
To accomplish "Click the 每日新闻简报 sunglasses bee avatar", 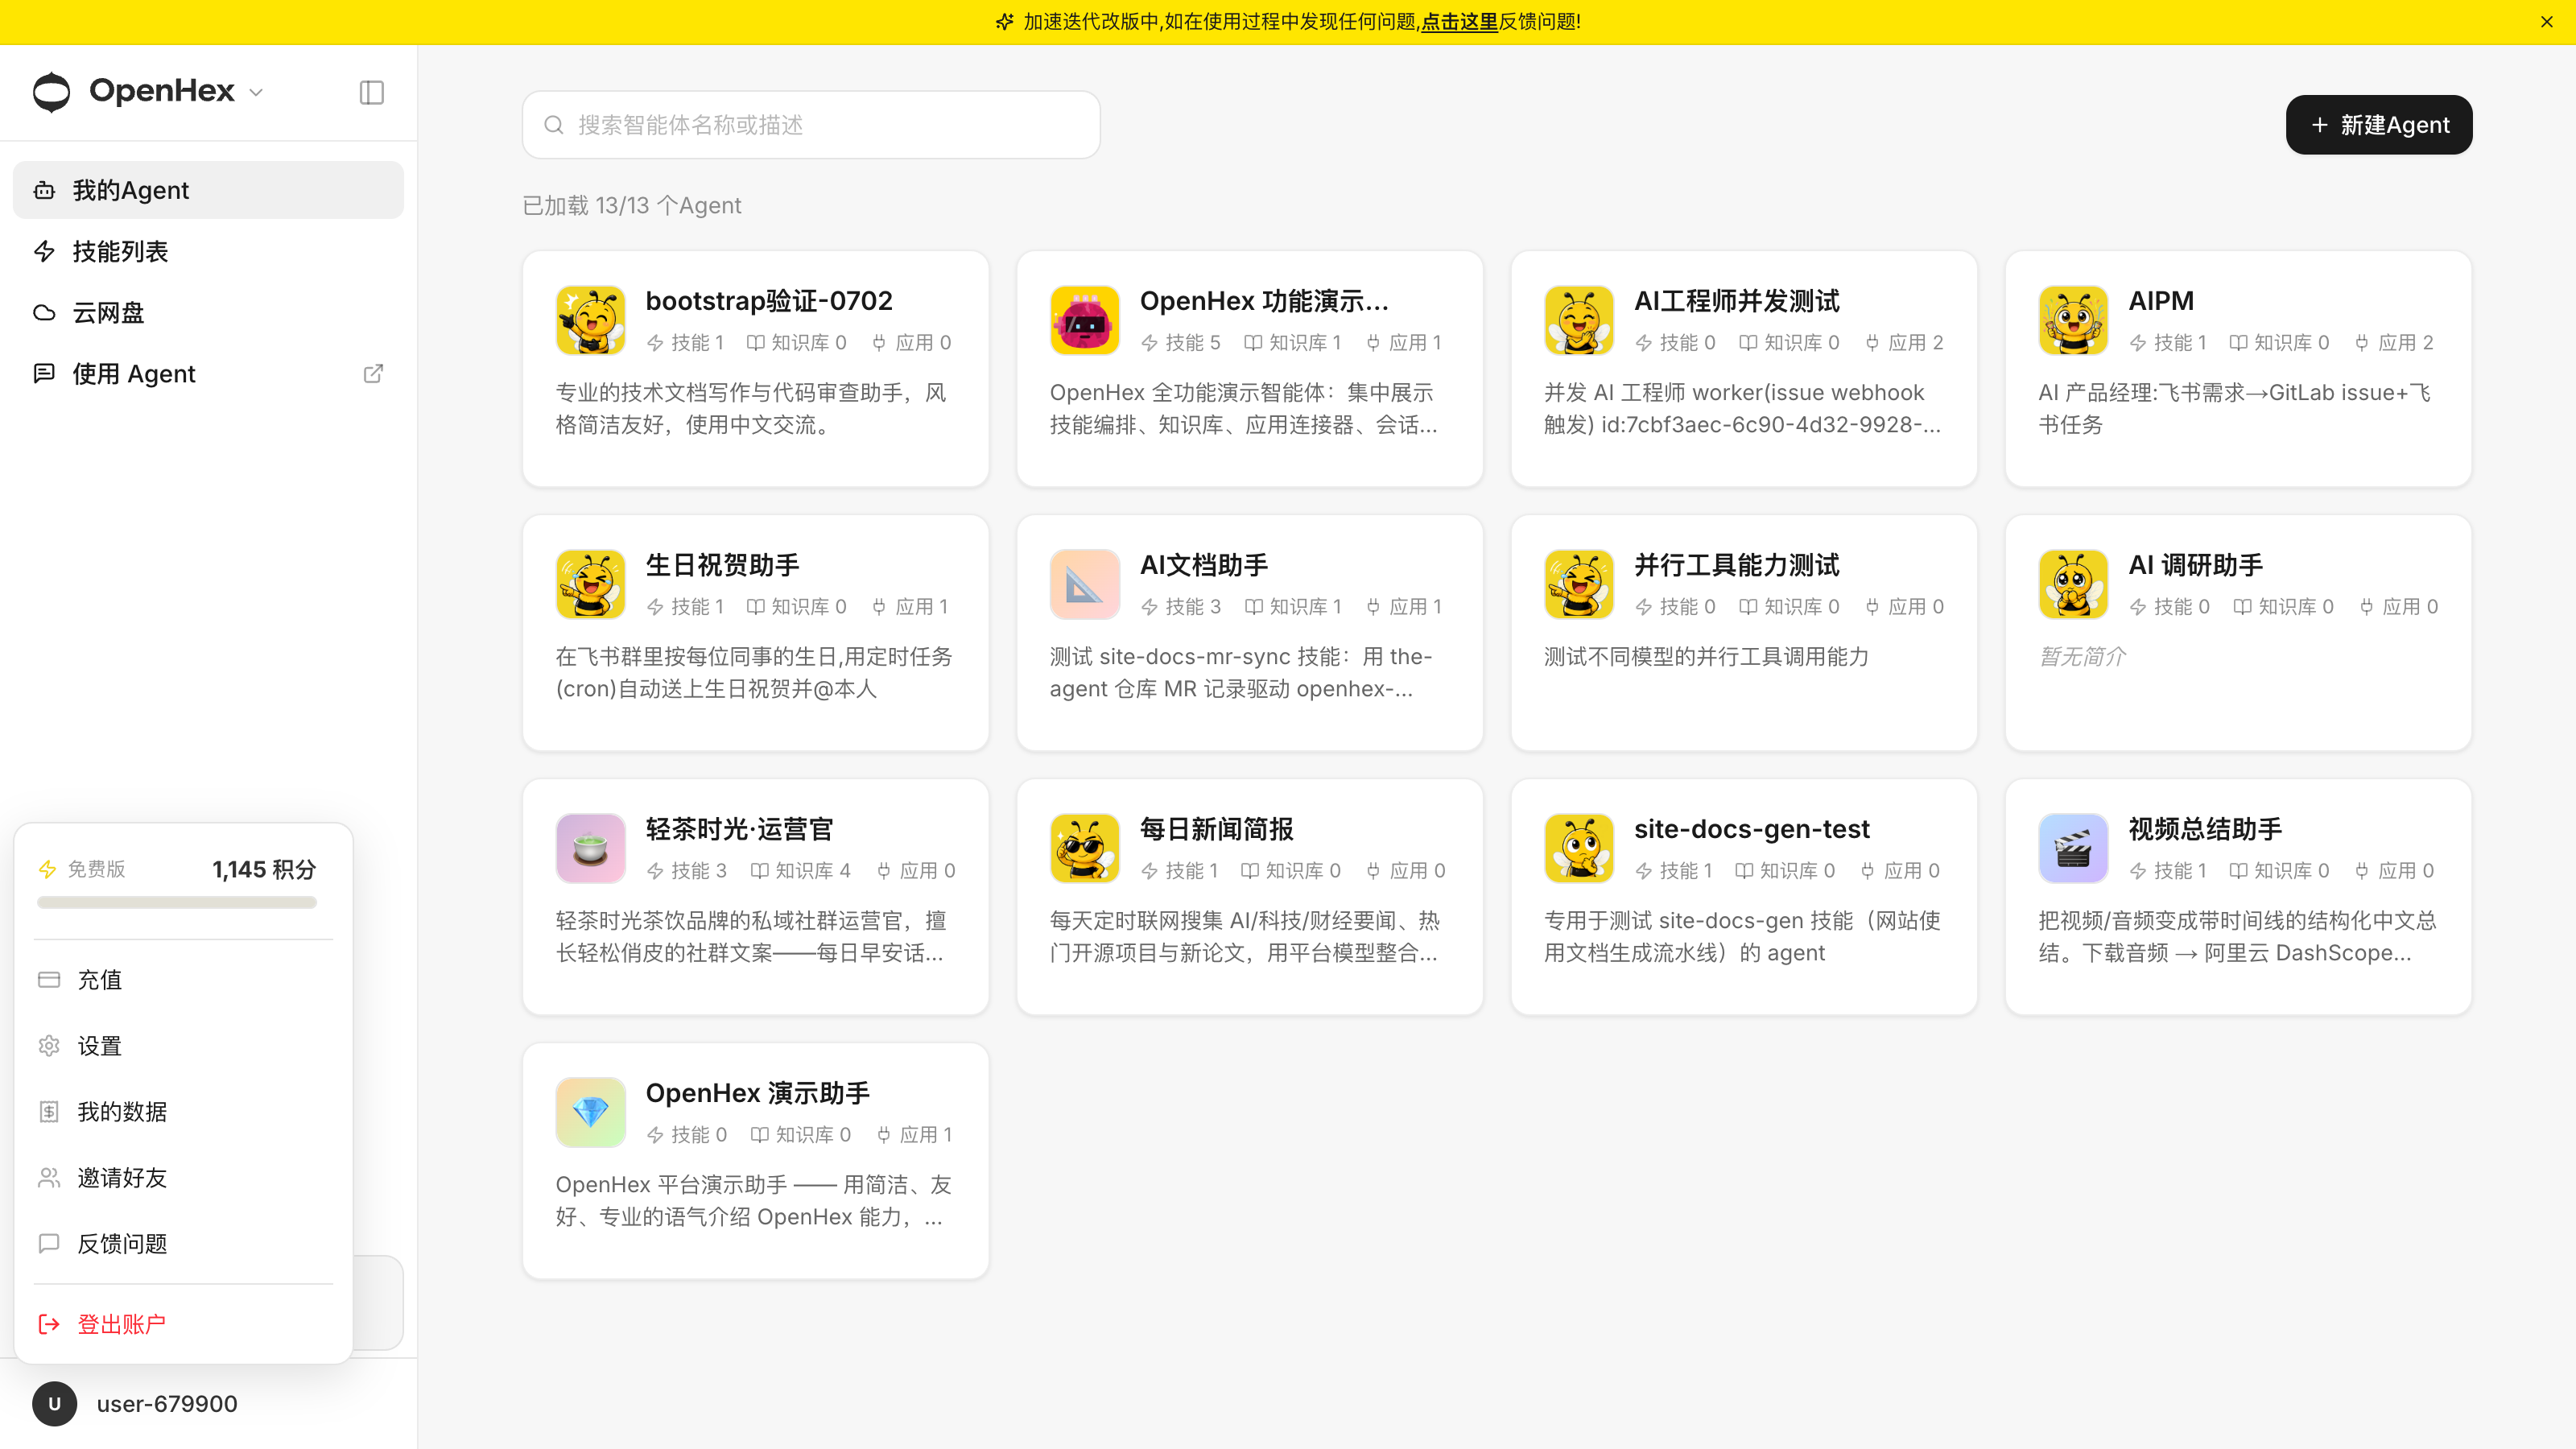I will coord(1084,848).
